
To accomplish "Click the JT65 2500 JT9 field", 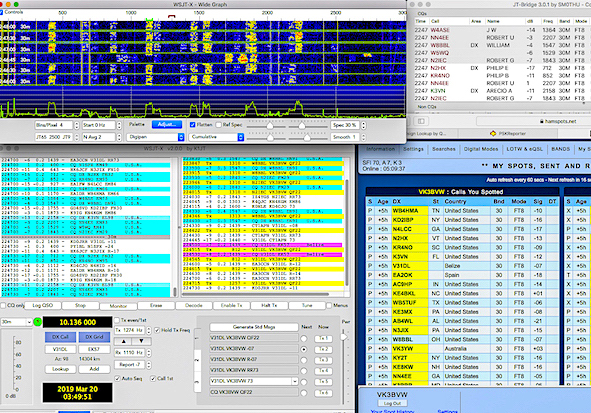I will pos(54,137).
